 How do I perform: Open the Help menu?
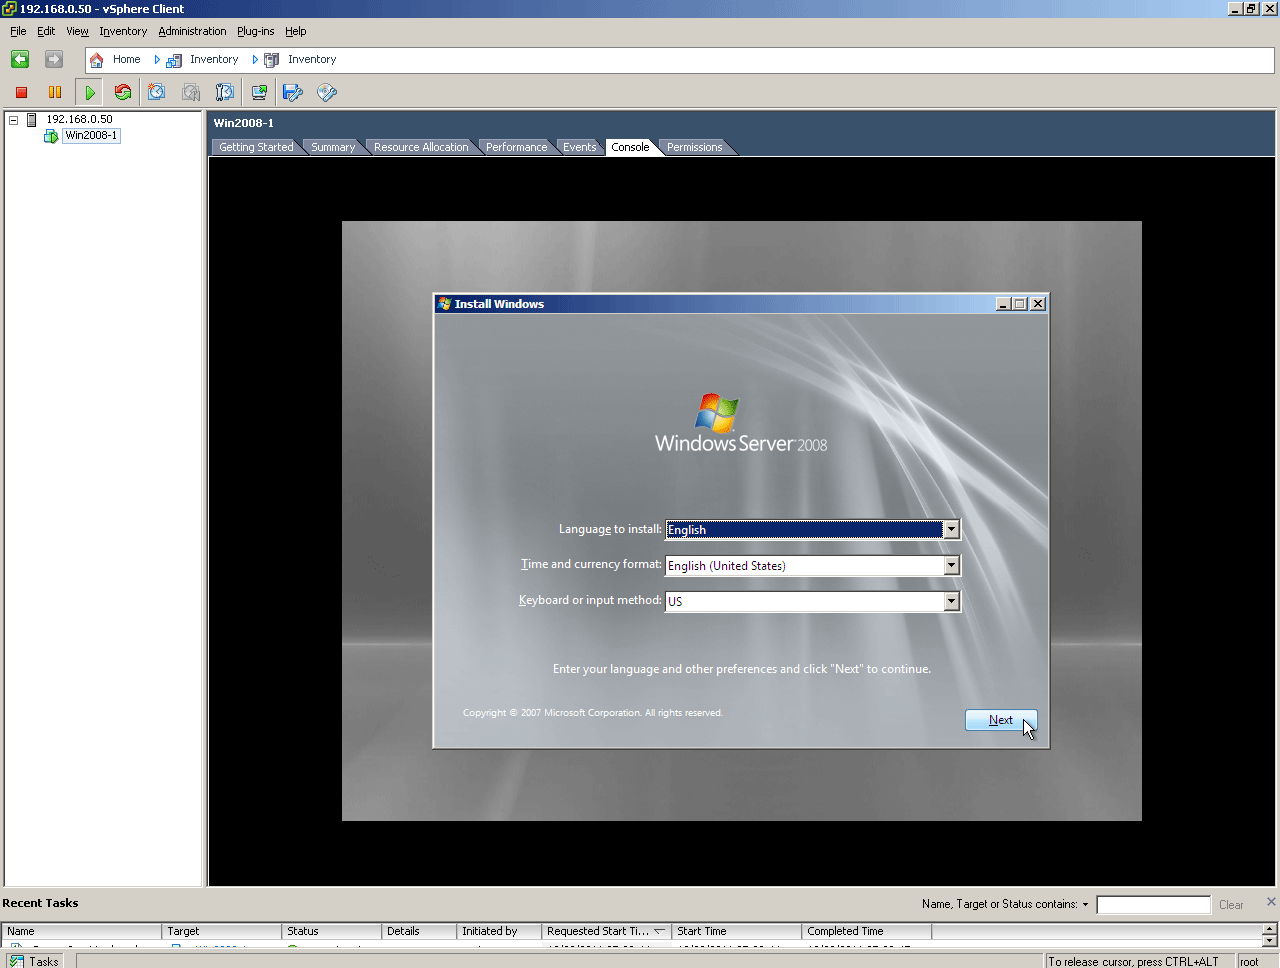click(x=295, y=31)
